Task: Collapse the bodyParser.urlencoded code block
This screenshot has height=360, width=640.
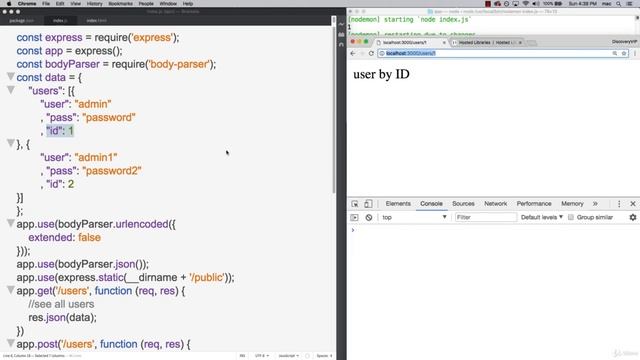Action: point(11,223)
